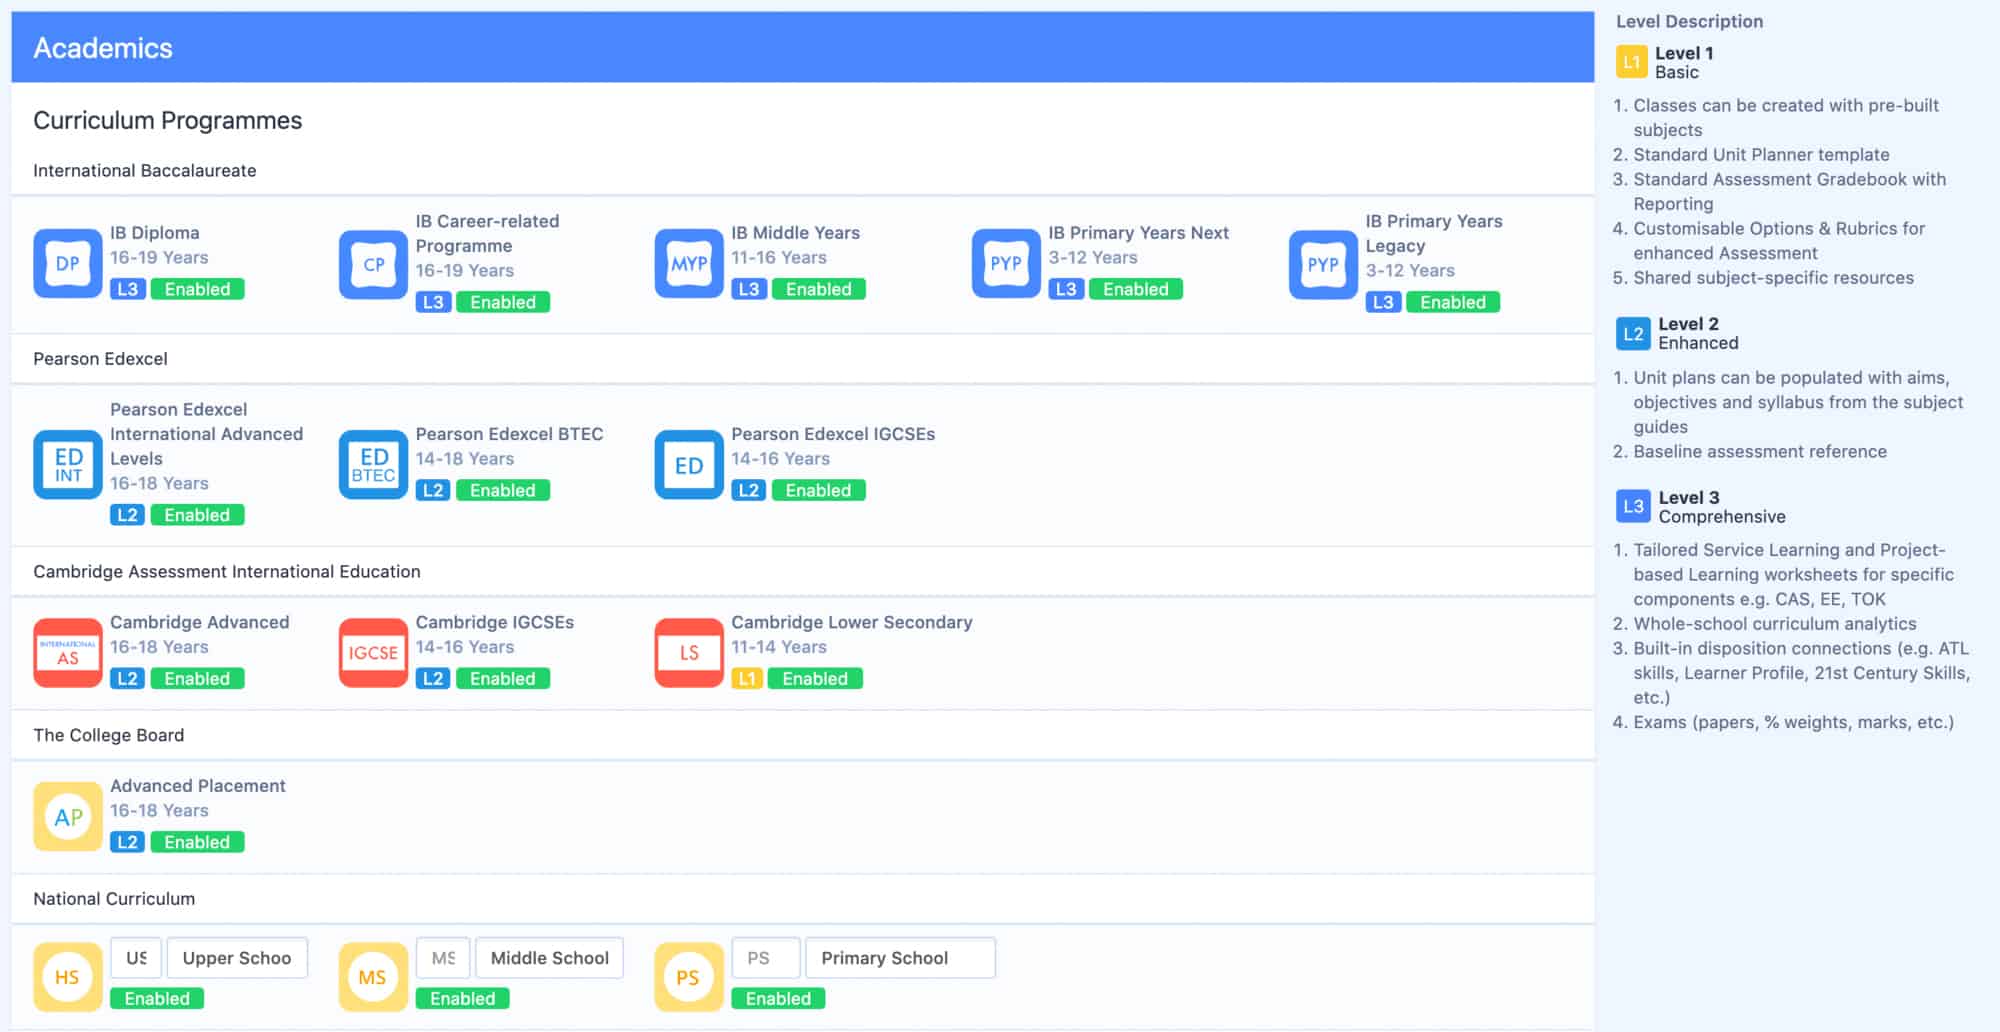Viewport: 2000px width, 1032px height.
Task: Click the Curriculum Programmes heading
Action: pyautogui.click(x=168, y=120)
